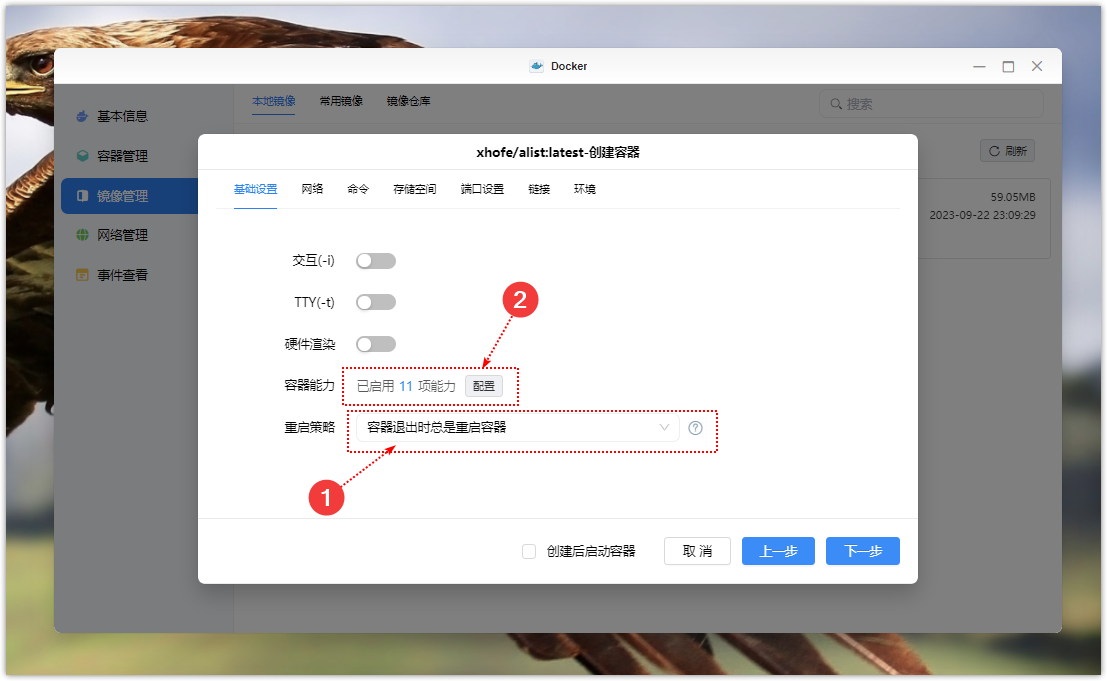This screenshot has height=681, width=1107.
Task: Check the 创建后启动容器 checkbox
Action: point(529,551)
